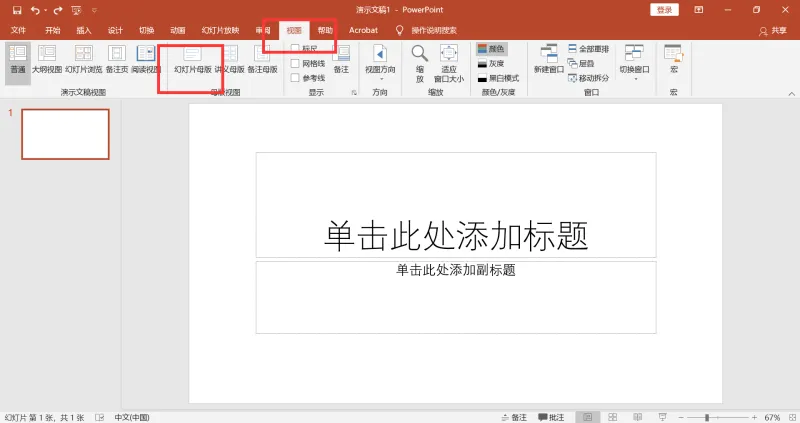Open the 缩放 zoom dialog

(x=419, y=63)
